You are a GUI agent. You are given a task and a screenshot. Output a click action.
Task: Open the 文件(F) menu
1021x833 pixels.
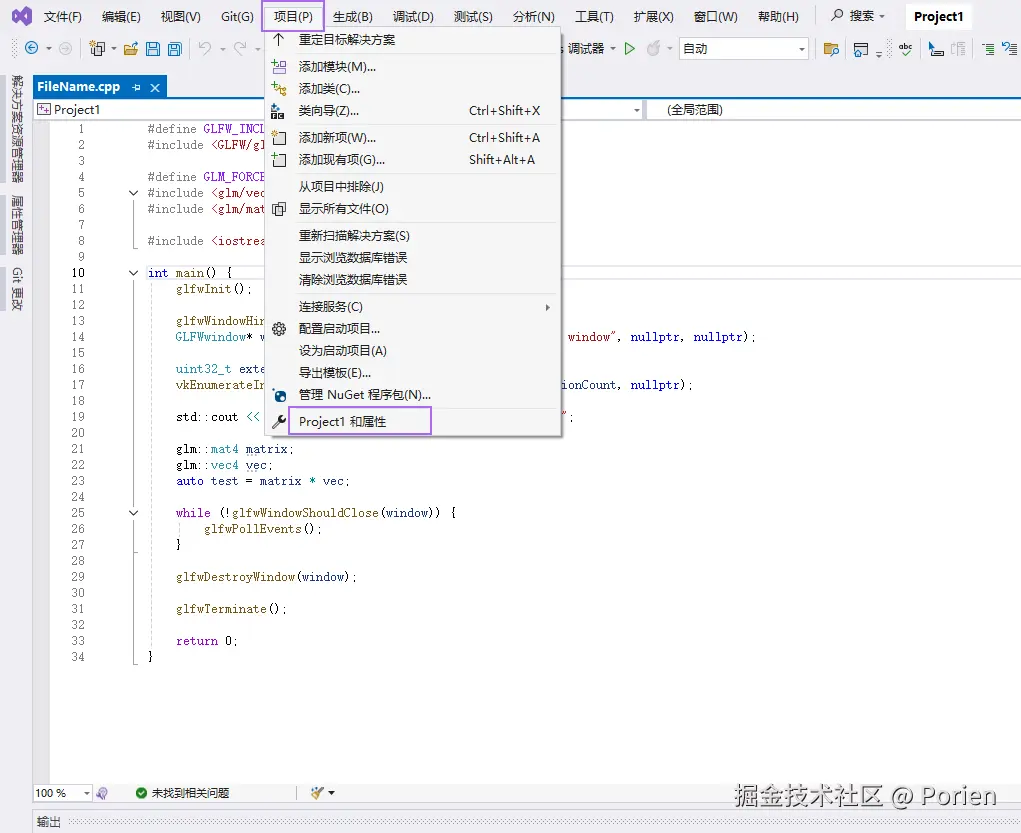tap(63, 16)
